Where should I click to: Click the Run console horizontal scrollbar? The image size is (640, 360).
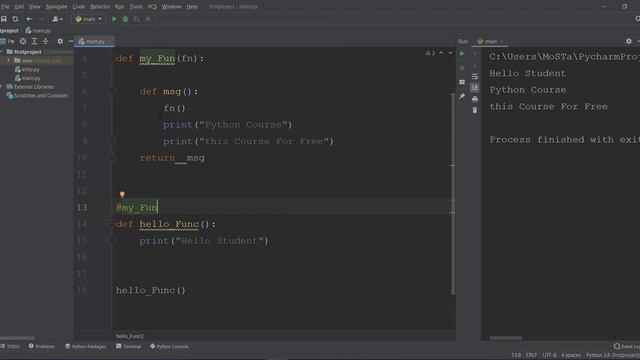[x=506, y=338]
